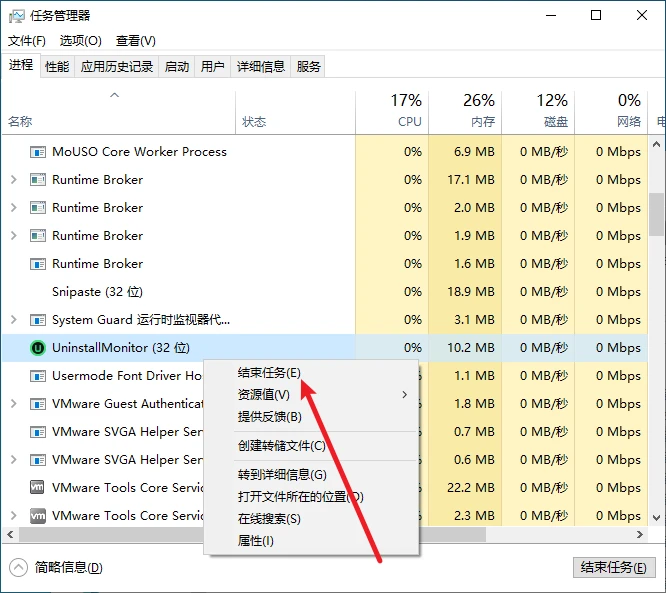Screen dimensions: 666x593
Task: Choose 打开文件所在的位置 in the context menu
Action: (x=311, y=497)
